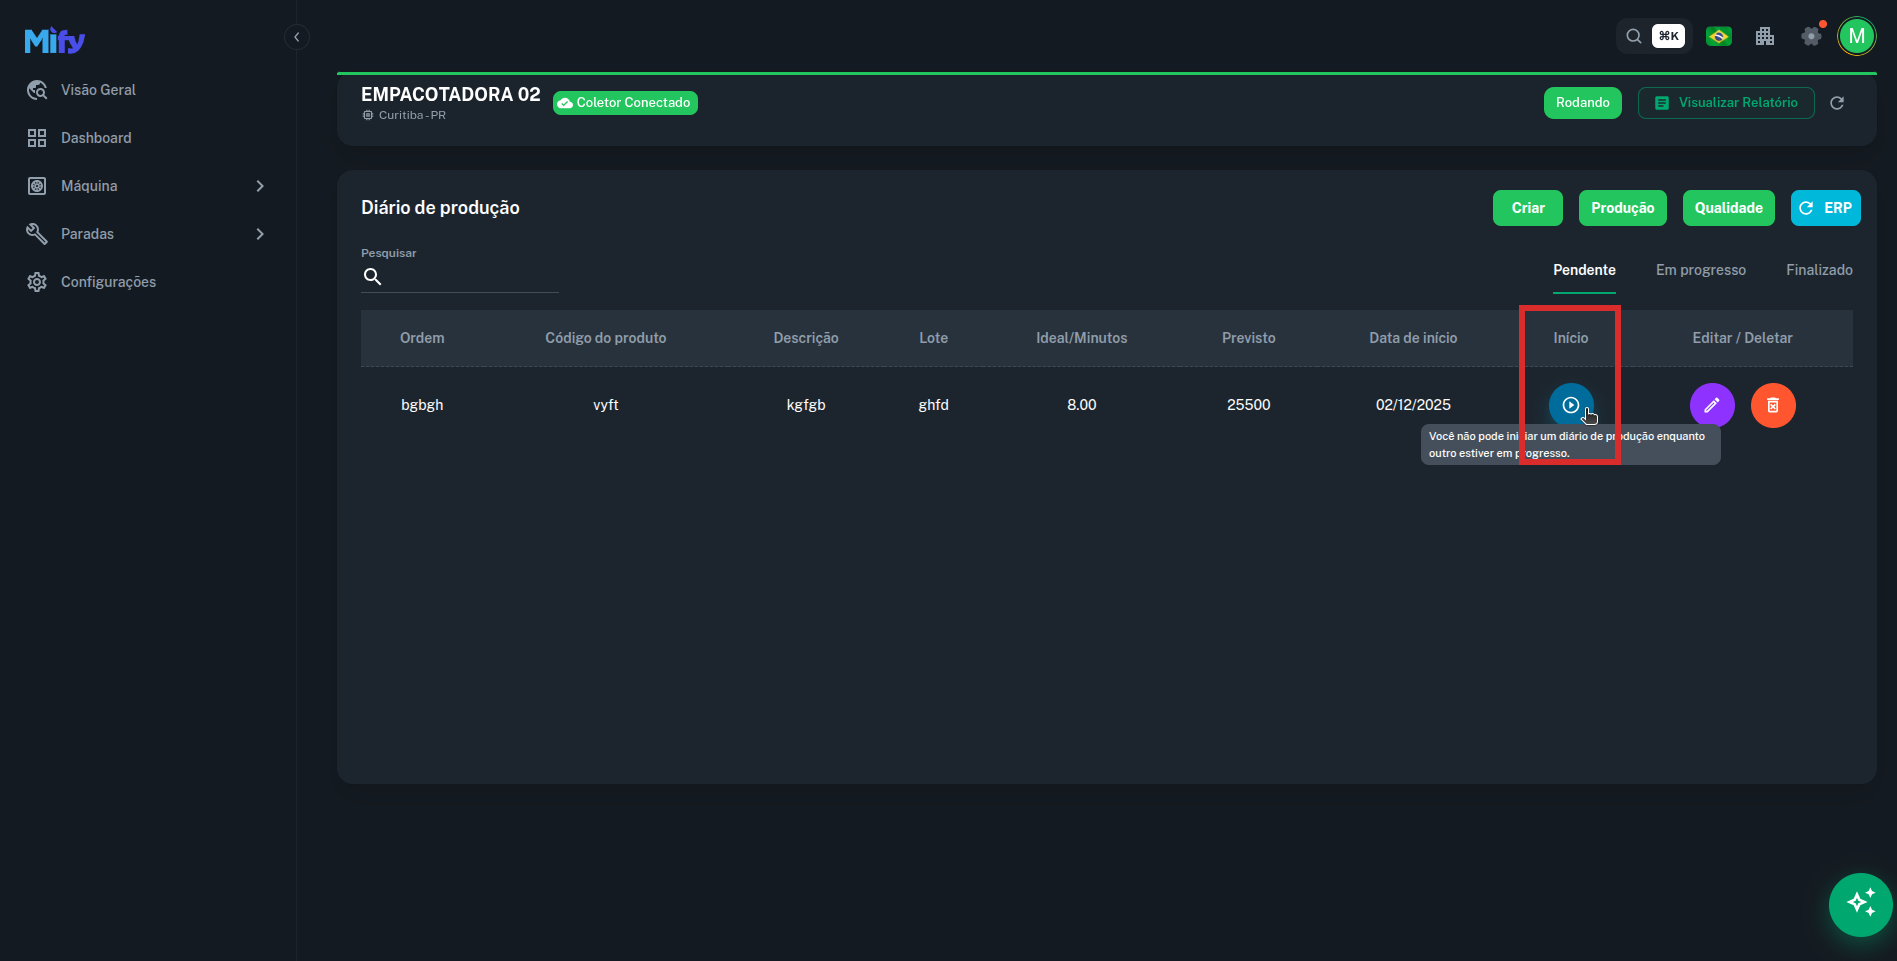This screenshot has height=961, width=1897.
Task: Open the user avatar M menu
Action: 1856,37
